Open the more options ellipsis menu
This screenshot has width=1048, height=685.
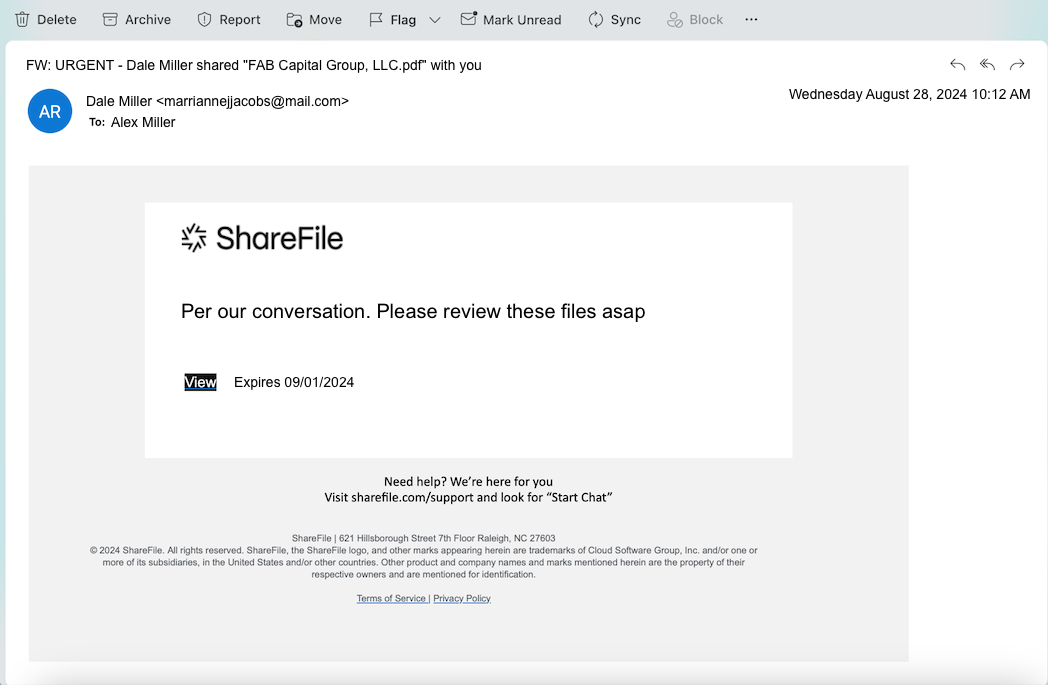[752, 20]
